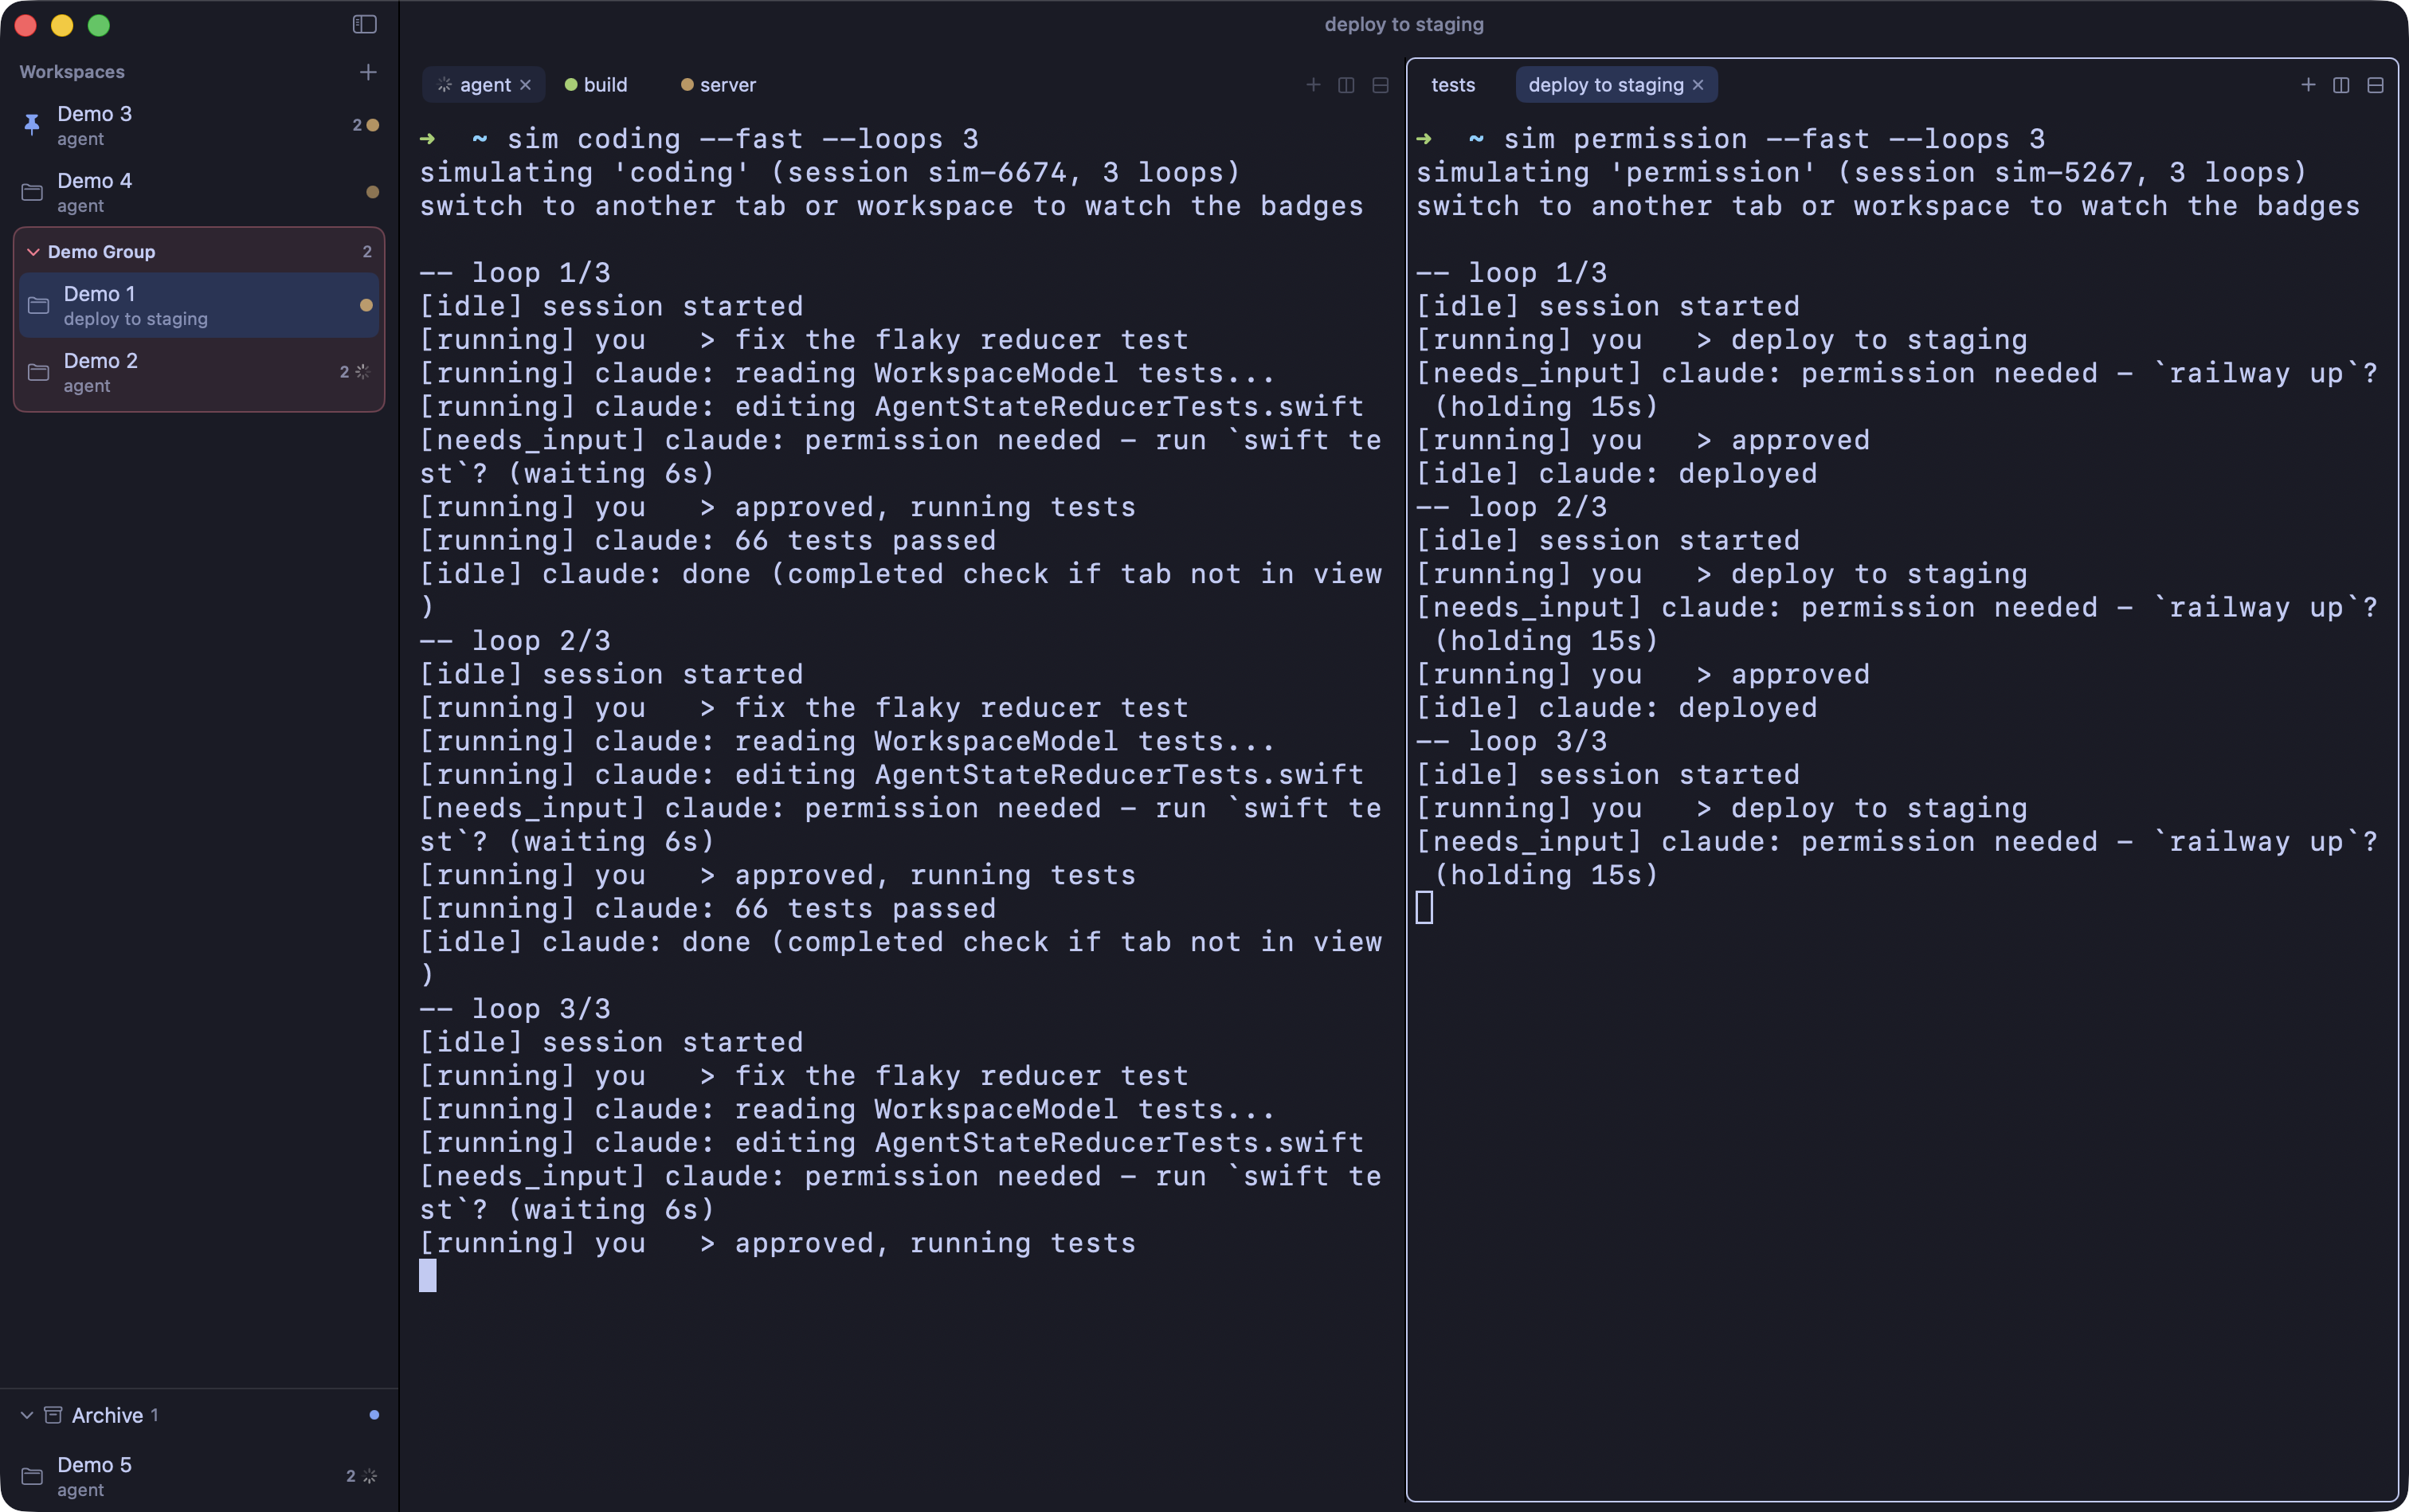2409x1512 pixels.
Task: Open the archived Demo 5 workspace
Action: click(199, 1476)
